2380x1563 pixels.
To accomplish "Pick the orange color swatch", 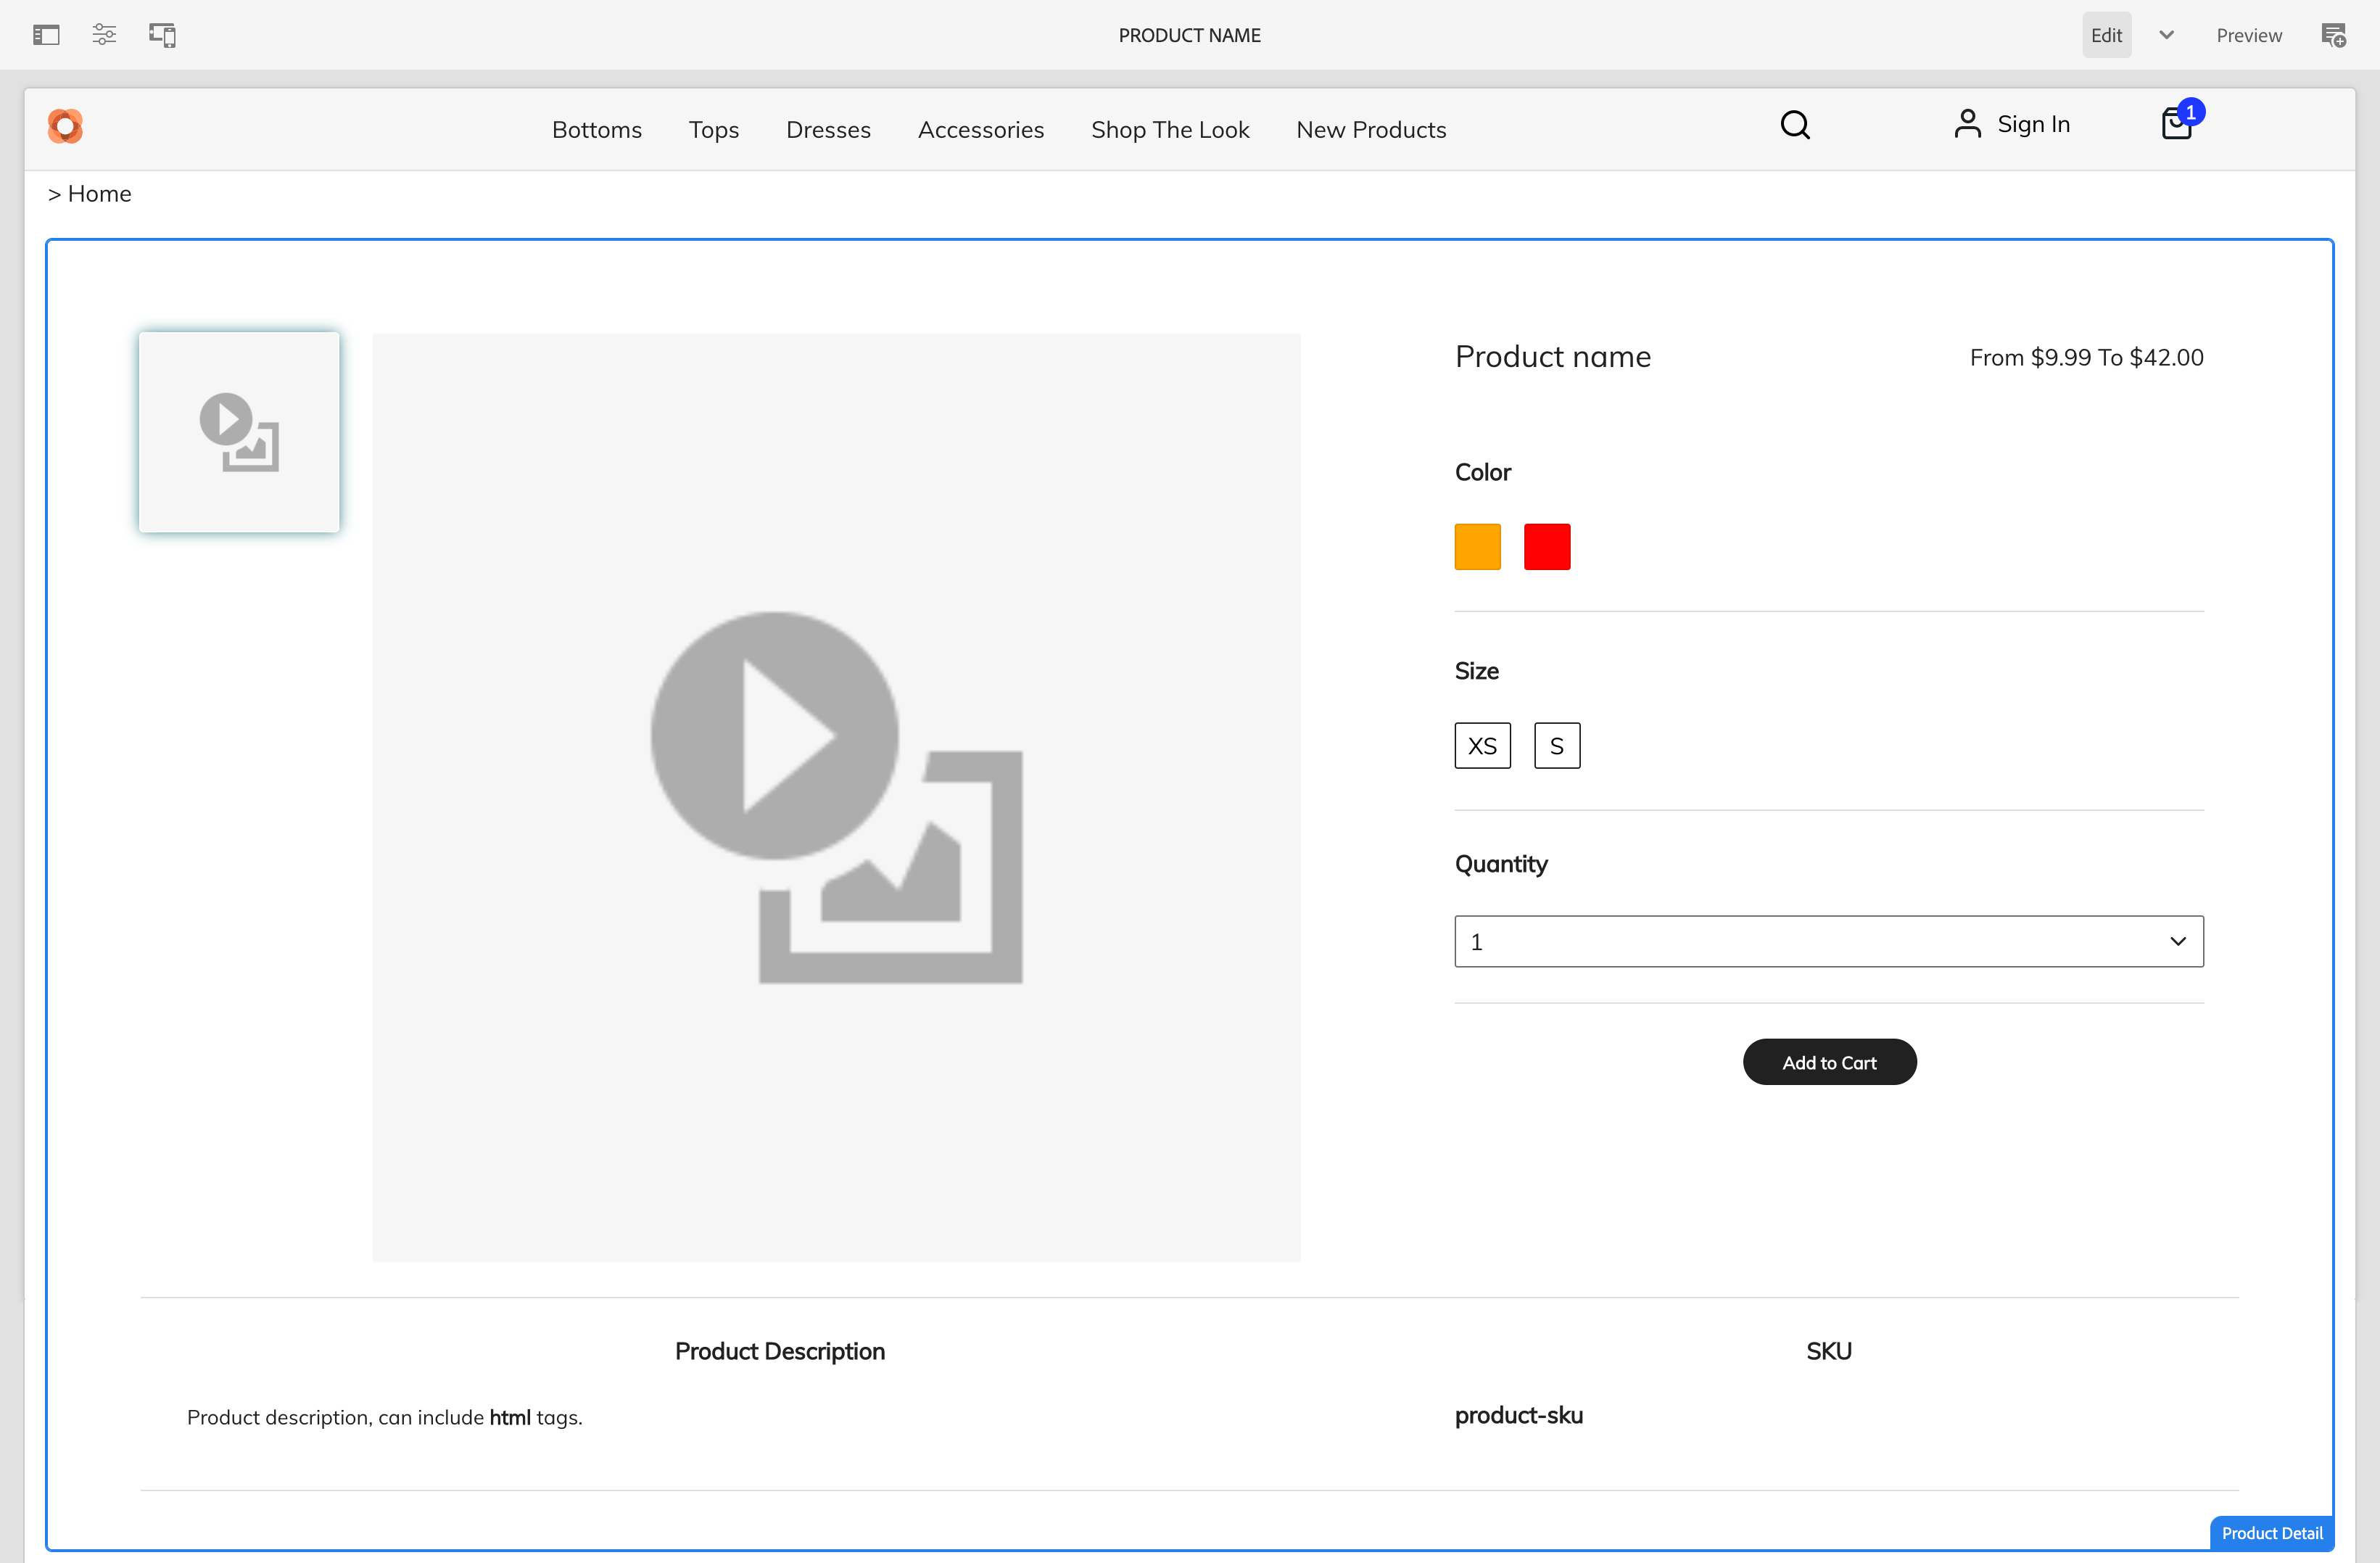I will 1477,547.
